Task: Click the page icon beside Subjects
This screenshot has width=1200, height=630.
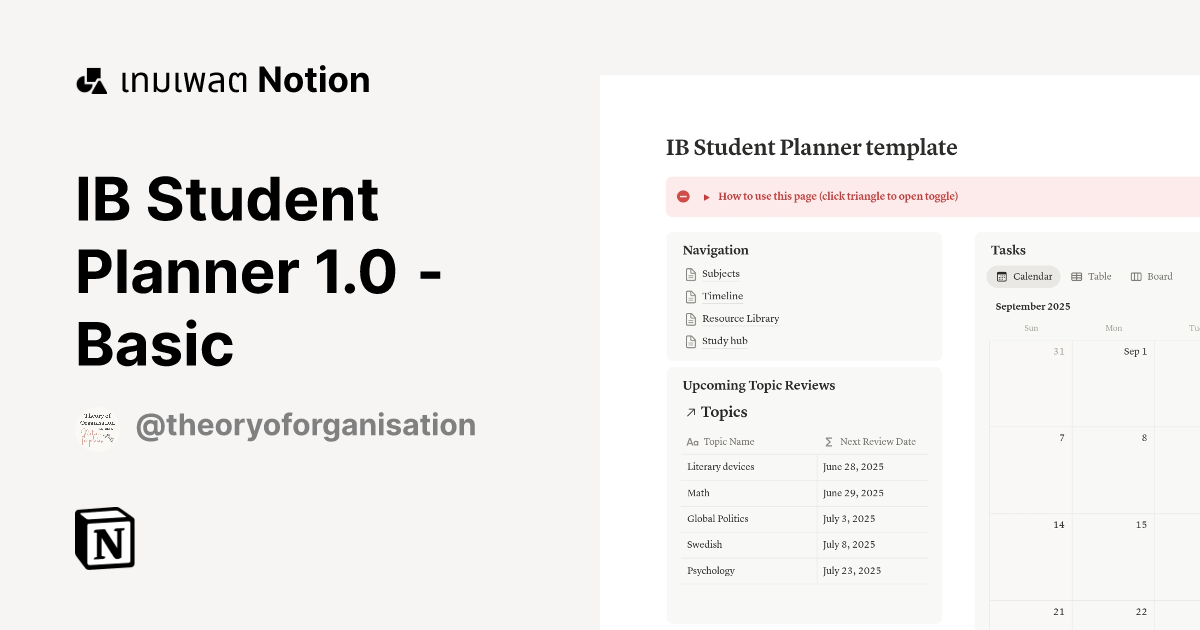Action: pyautogui.click(x=691, y=273)
